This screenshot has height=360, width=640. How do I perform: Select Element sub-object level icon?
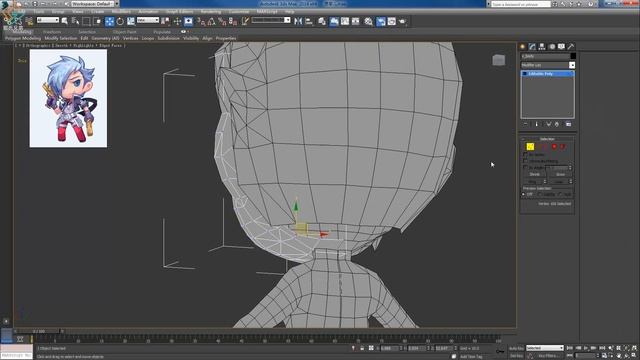tap(562, 147)
